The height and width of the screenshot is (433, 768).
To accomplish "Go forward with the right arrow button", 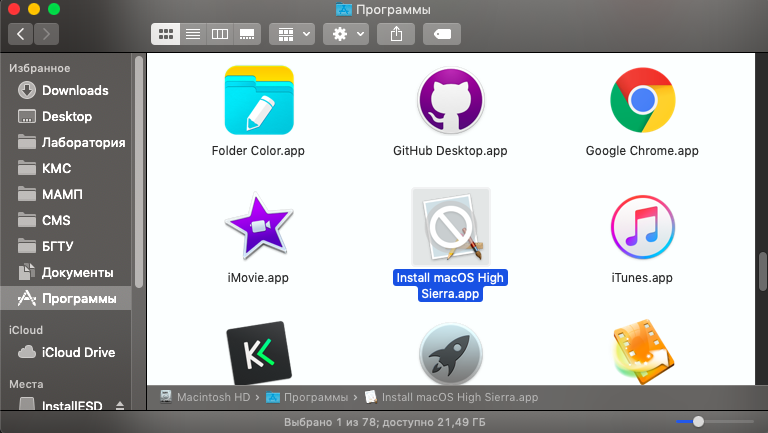I will [47, 34].
